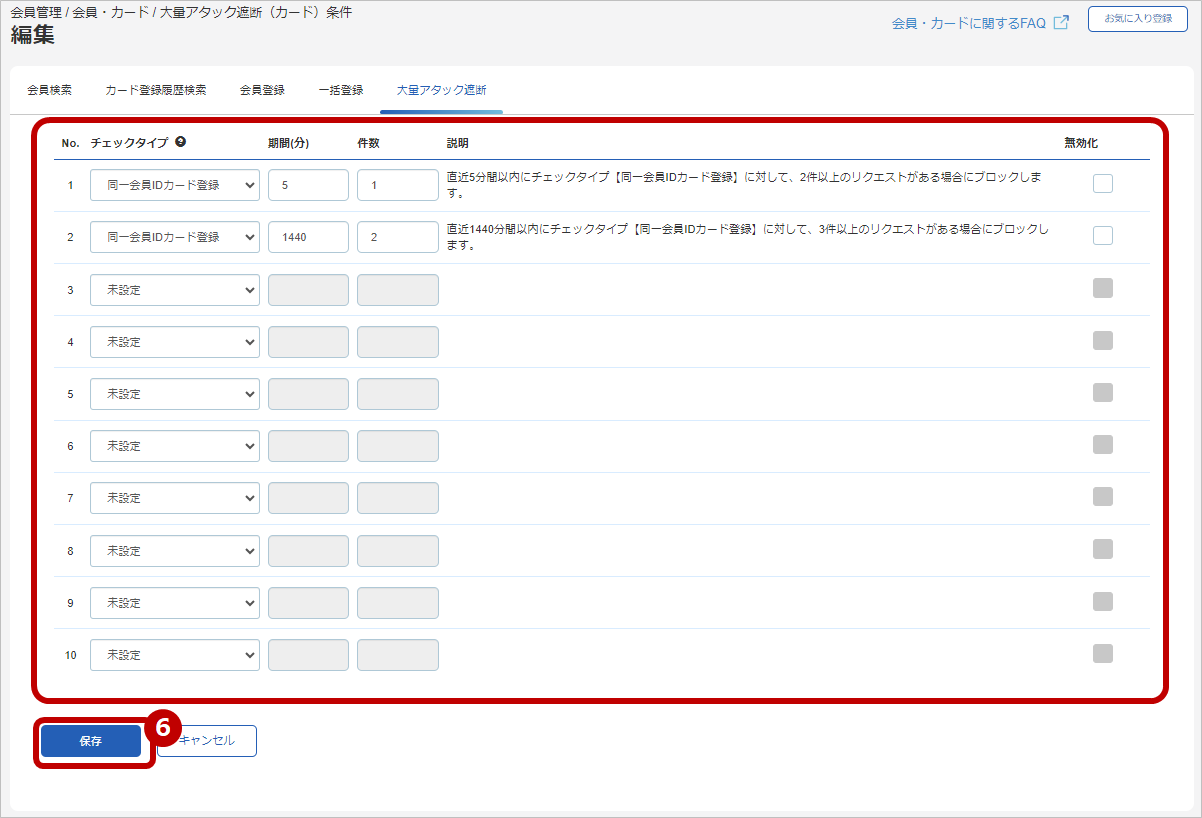Image resolution: width=1202 pixels, height=818 pixels.
Task: Click 無効化 column header
Action: tap(1081, 143)
